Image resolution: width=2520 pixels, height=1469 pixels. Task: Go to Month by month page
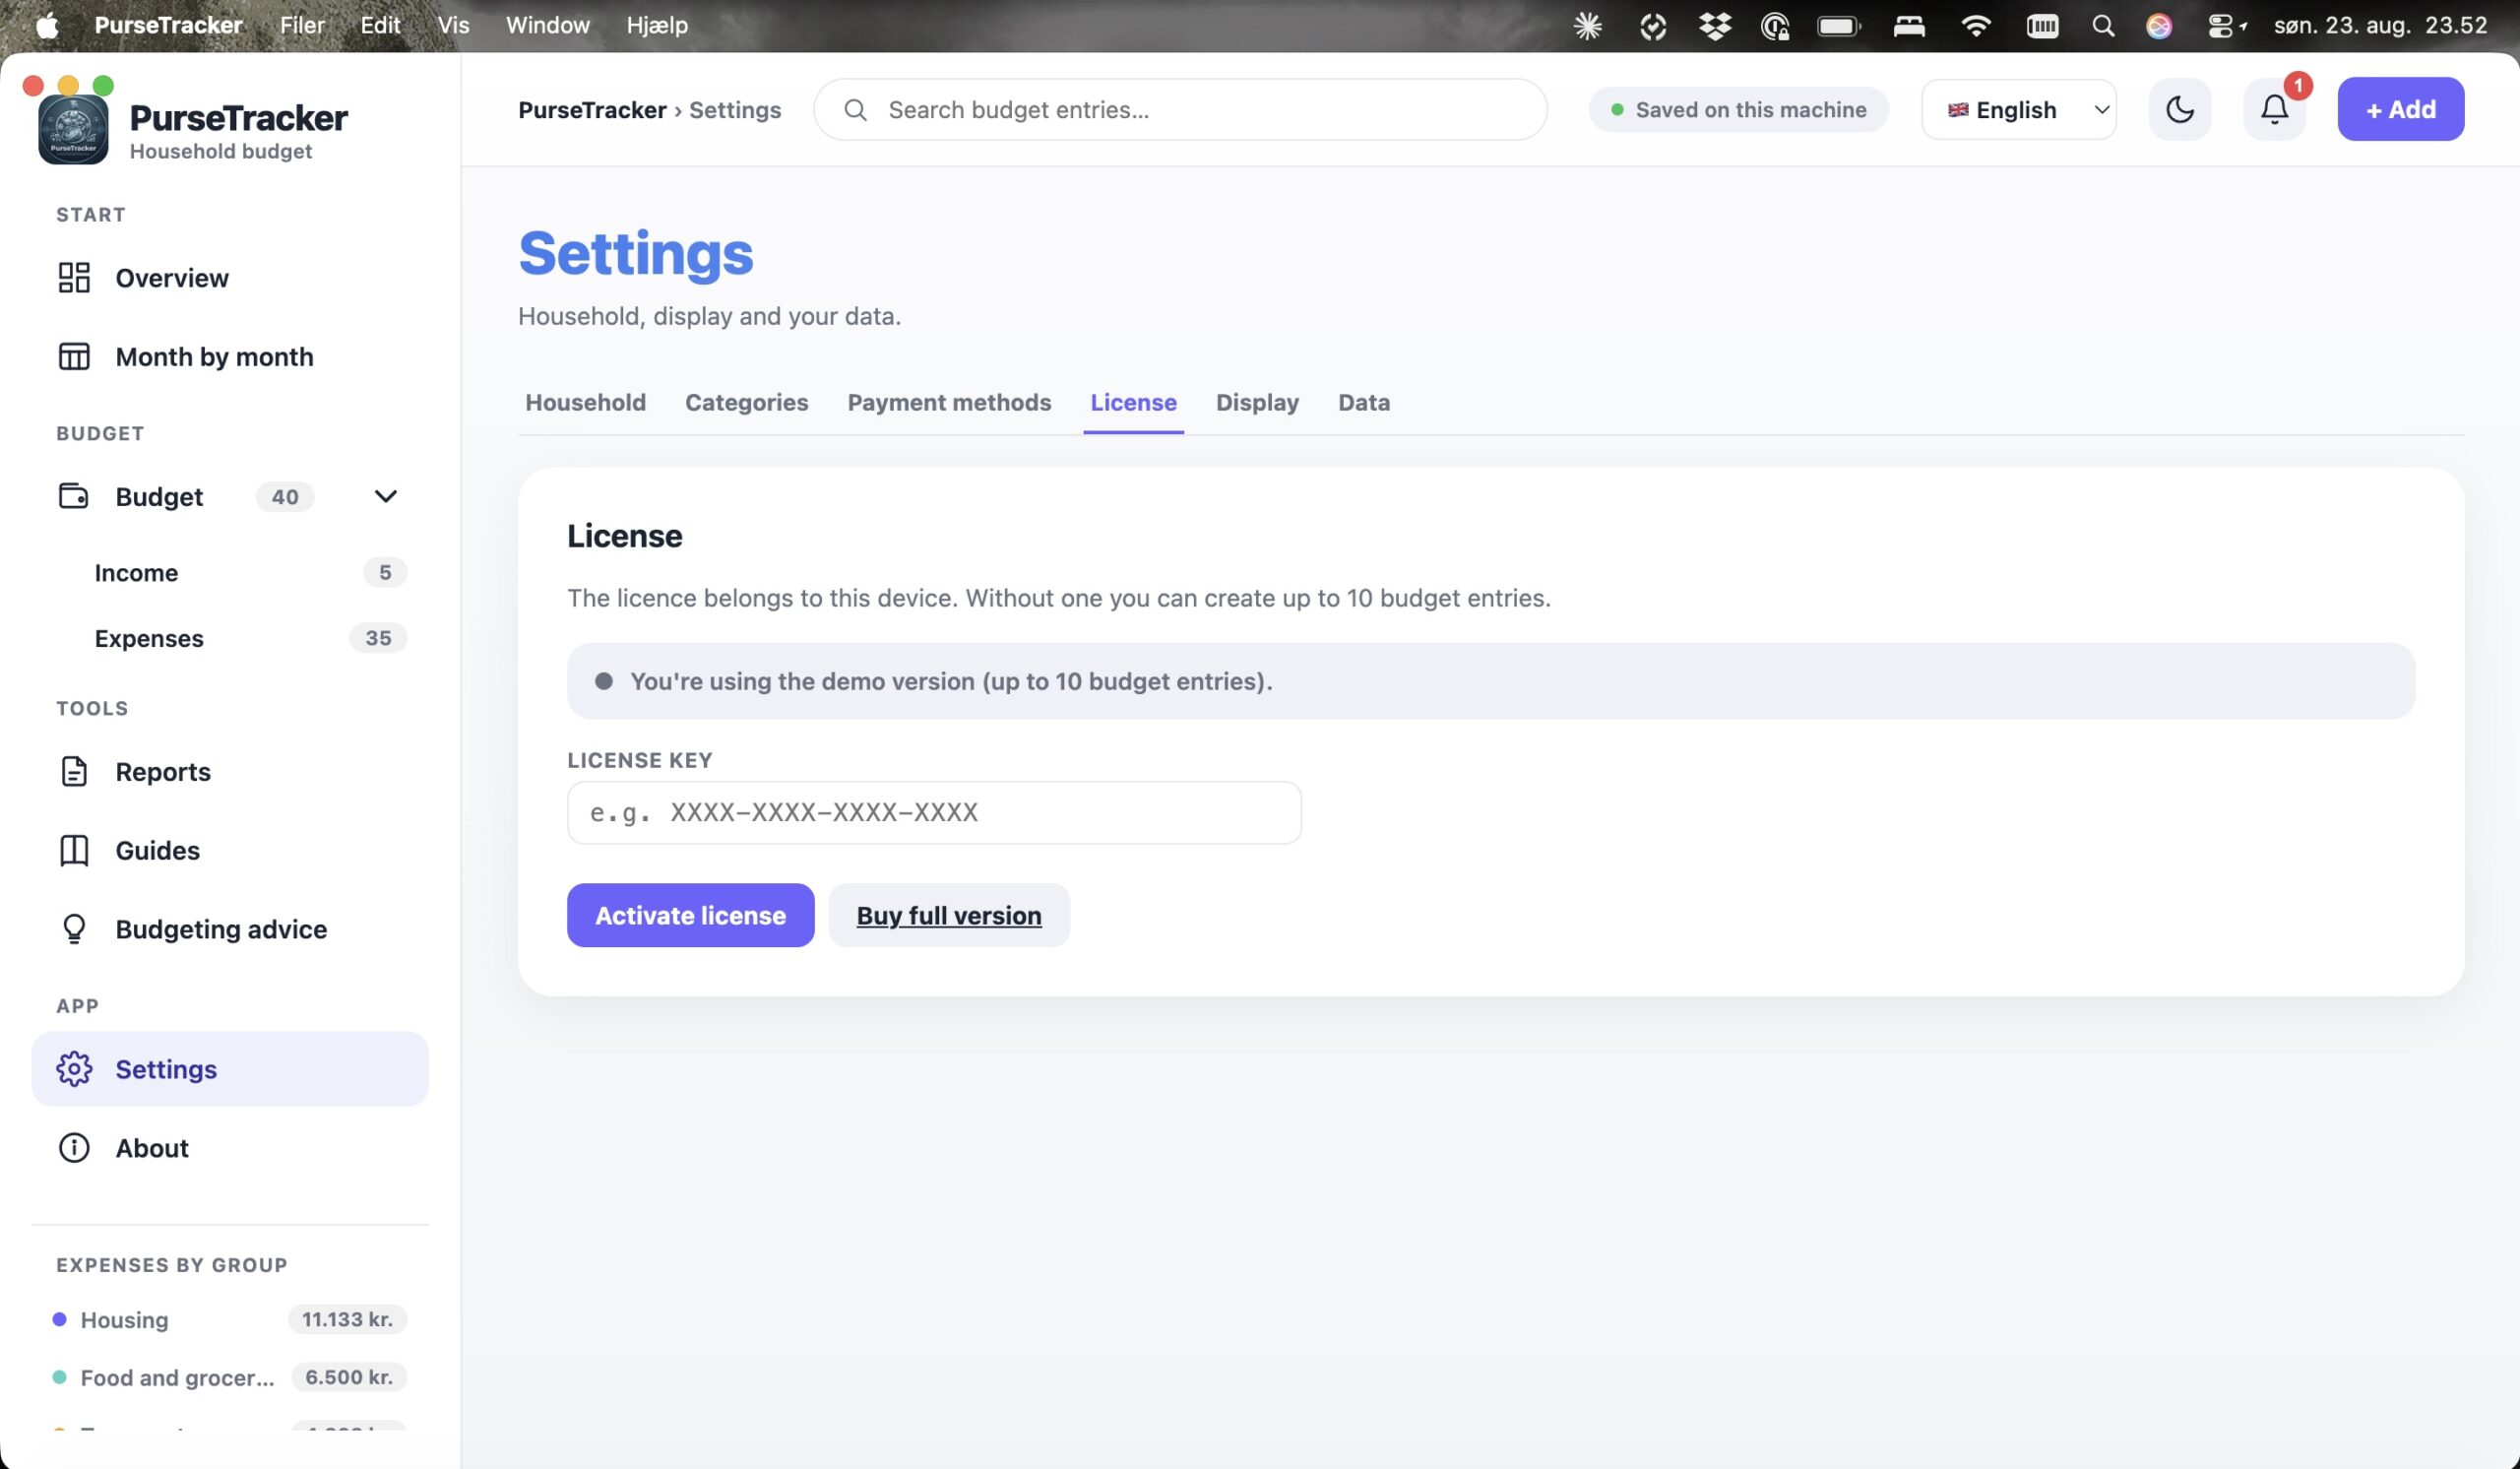[230, 356]
